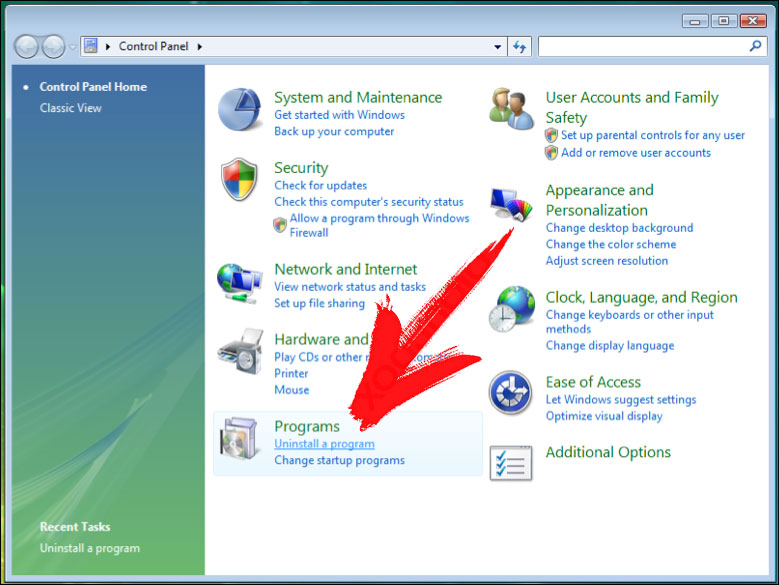Click Set up file sharing
779x585 pixels.
(x=319, y=303)
